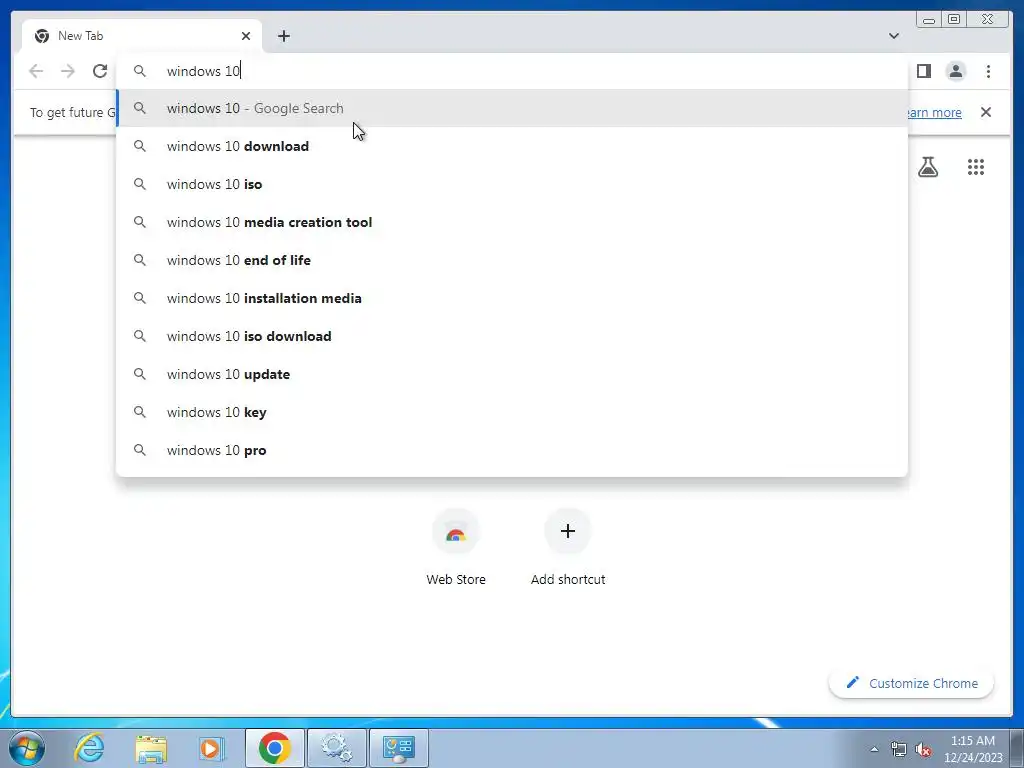
Task: Click magnifier icon in address bar
Action: click(140, 71)
